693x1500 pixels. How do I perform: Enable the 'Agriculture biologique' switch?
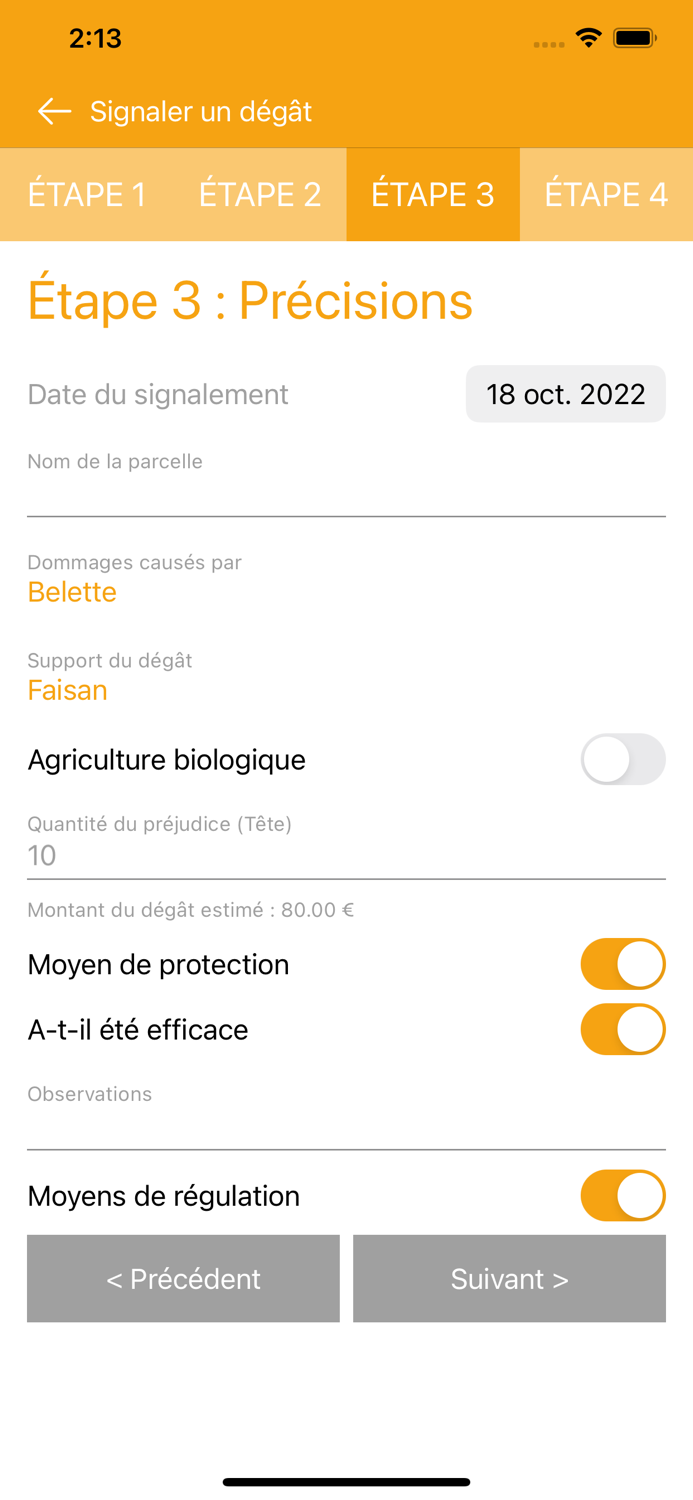pyautogui.click(x=623, y=759)
